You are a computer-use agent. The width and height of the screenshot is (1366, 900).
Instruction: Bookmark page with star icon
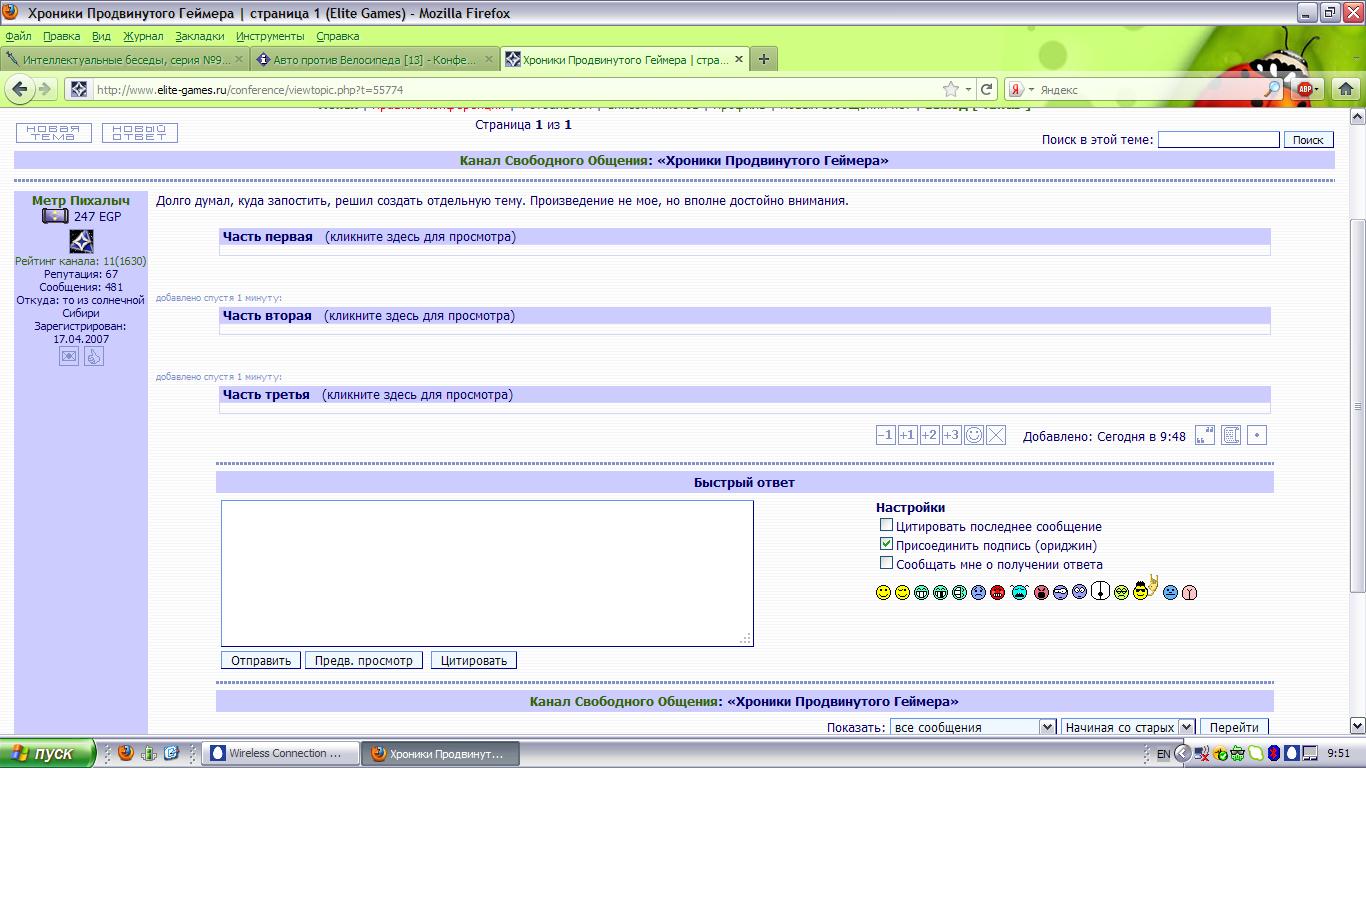[x=951, y=89]
